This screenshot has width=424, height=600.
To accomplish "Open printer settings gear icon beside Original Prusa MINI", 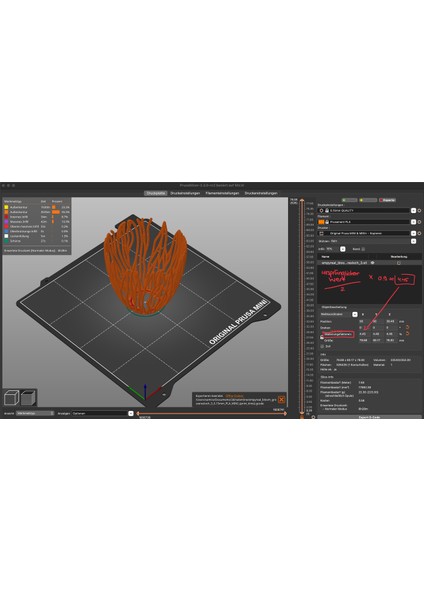I will click(419, 233).
